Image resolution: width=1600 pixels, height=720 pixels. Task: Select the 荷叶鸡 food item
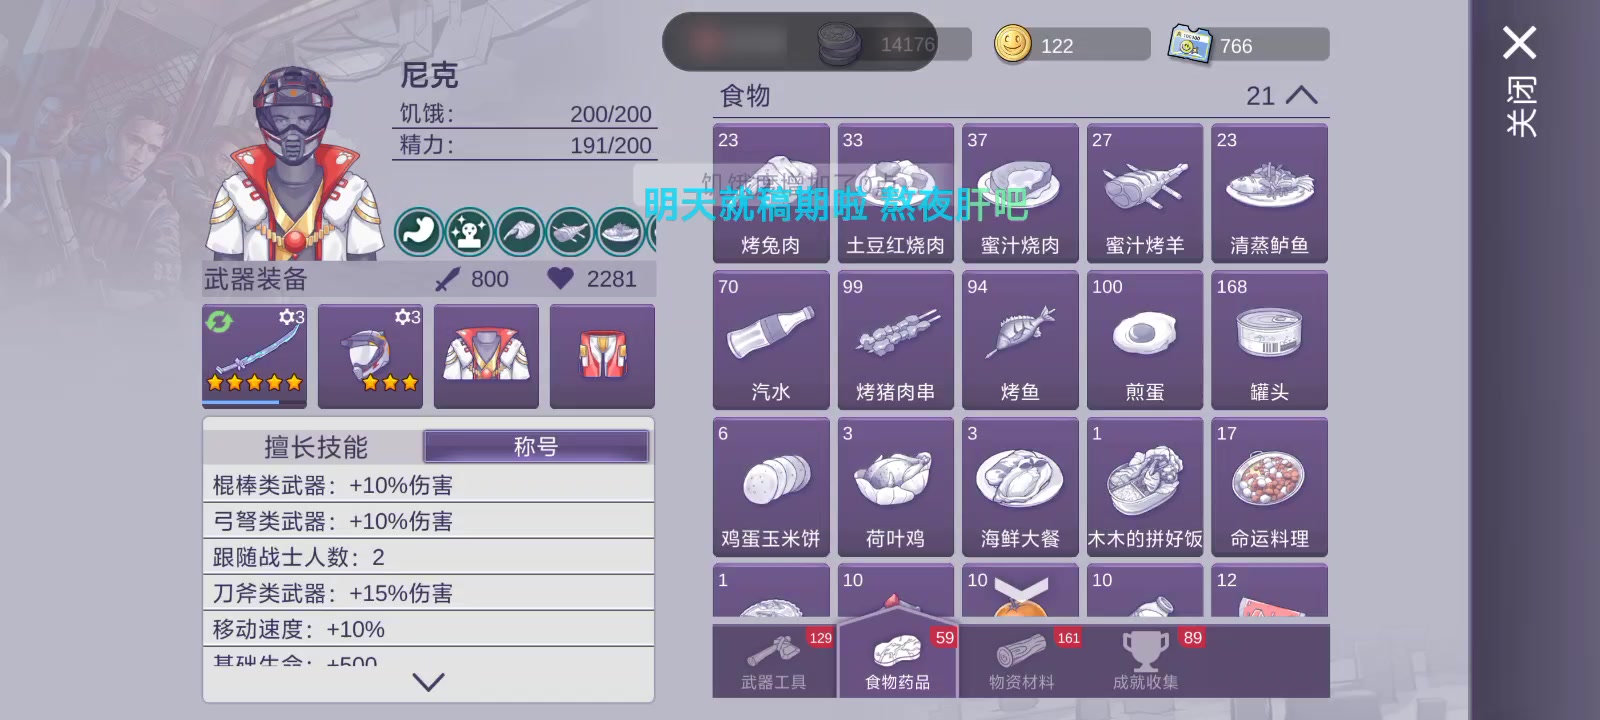[x=895, y=487]
